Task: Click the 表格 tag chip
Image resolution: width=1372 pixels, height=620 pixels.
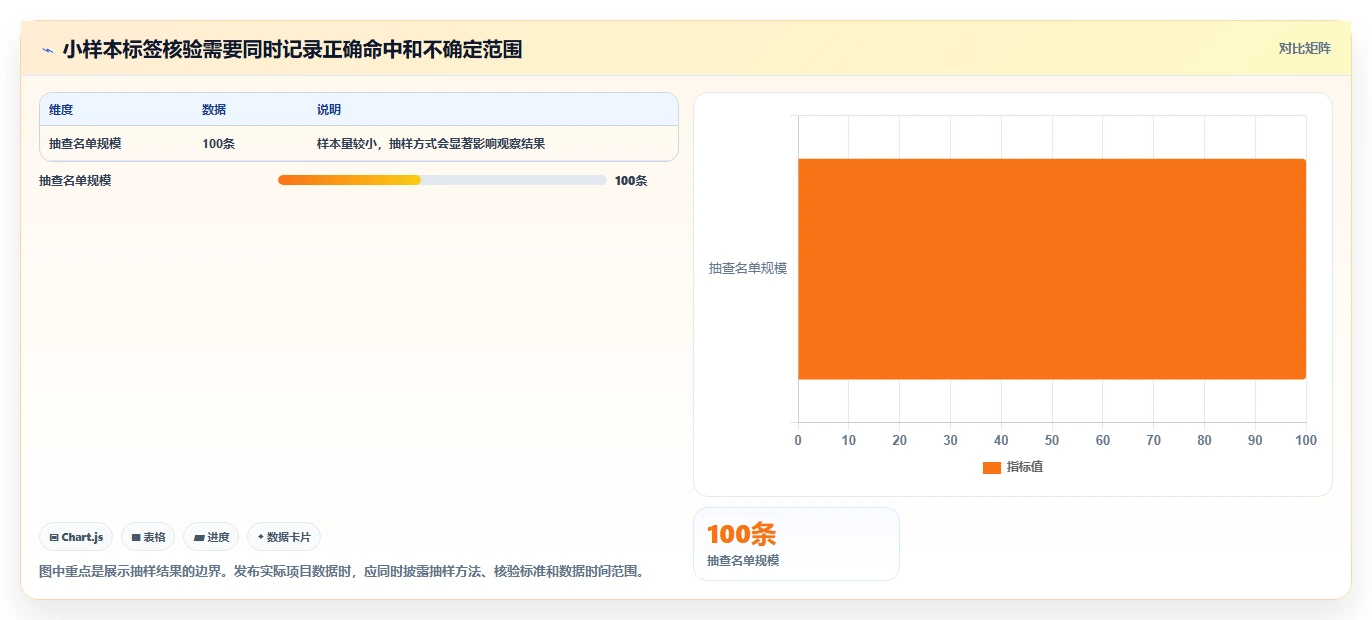Action: tap(148, 537)
